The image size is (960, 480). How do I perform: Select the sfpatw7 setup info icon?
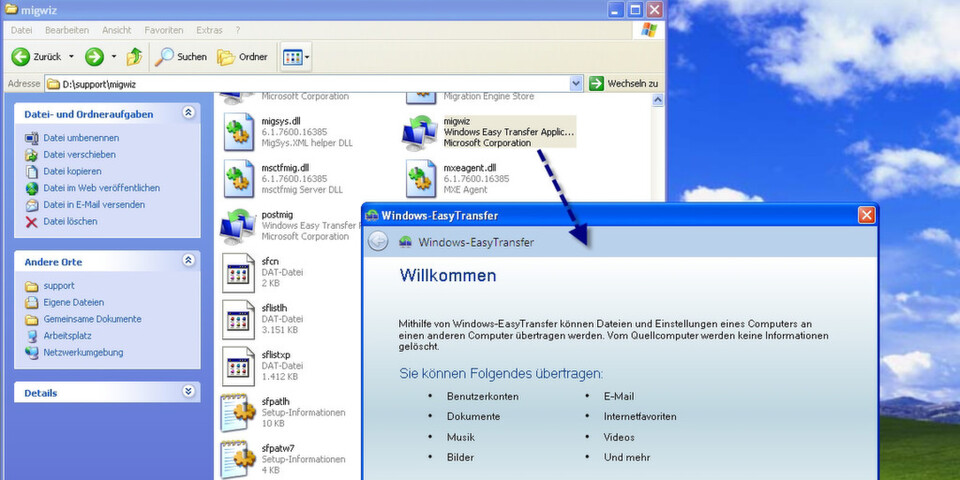(238, 459)
